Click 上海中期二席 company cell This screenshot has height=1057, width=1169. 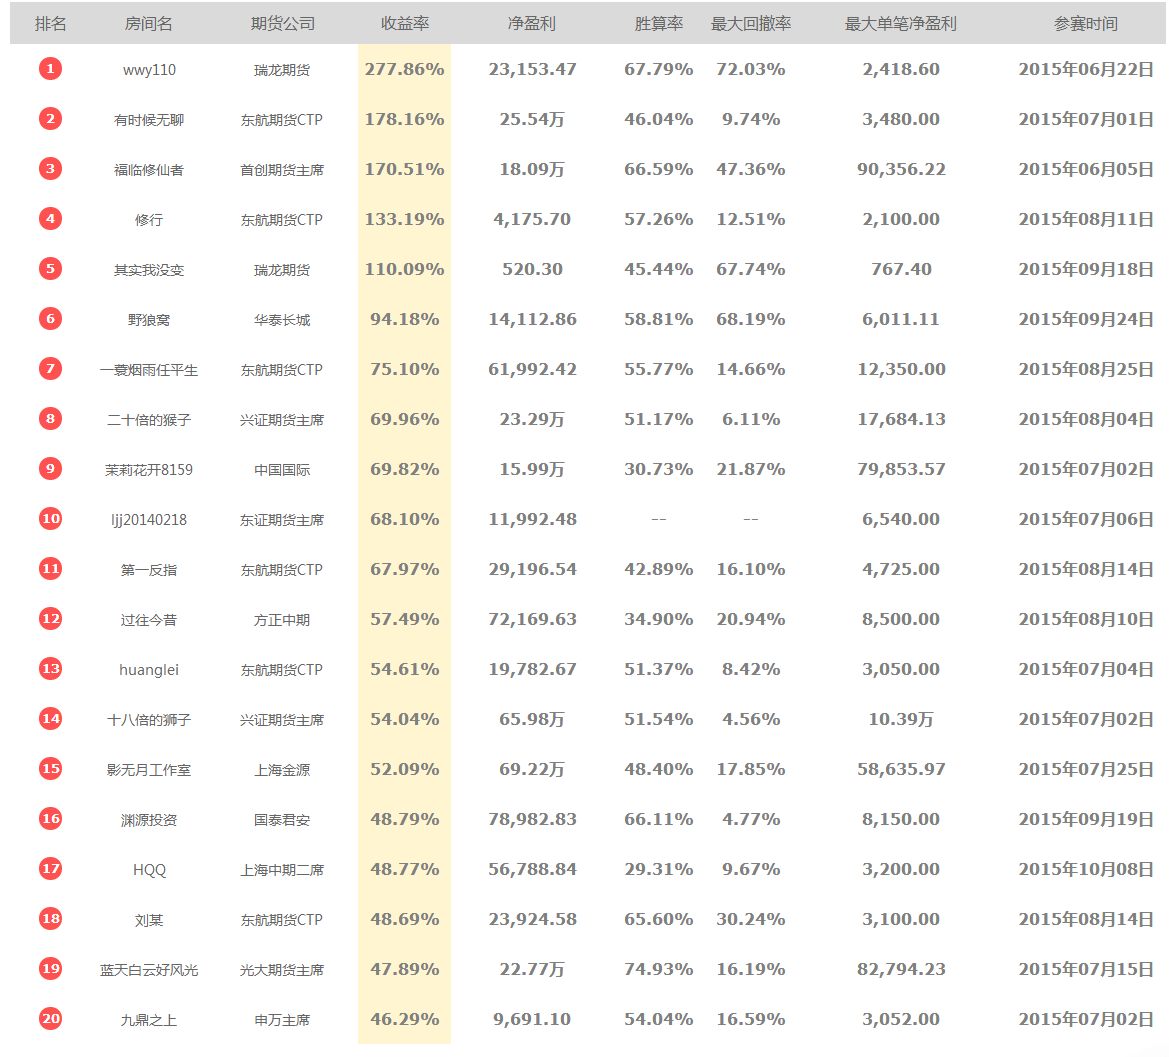282,870
